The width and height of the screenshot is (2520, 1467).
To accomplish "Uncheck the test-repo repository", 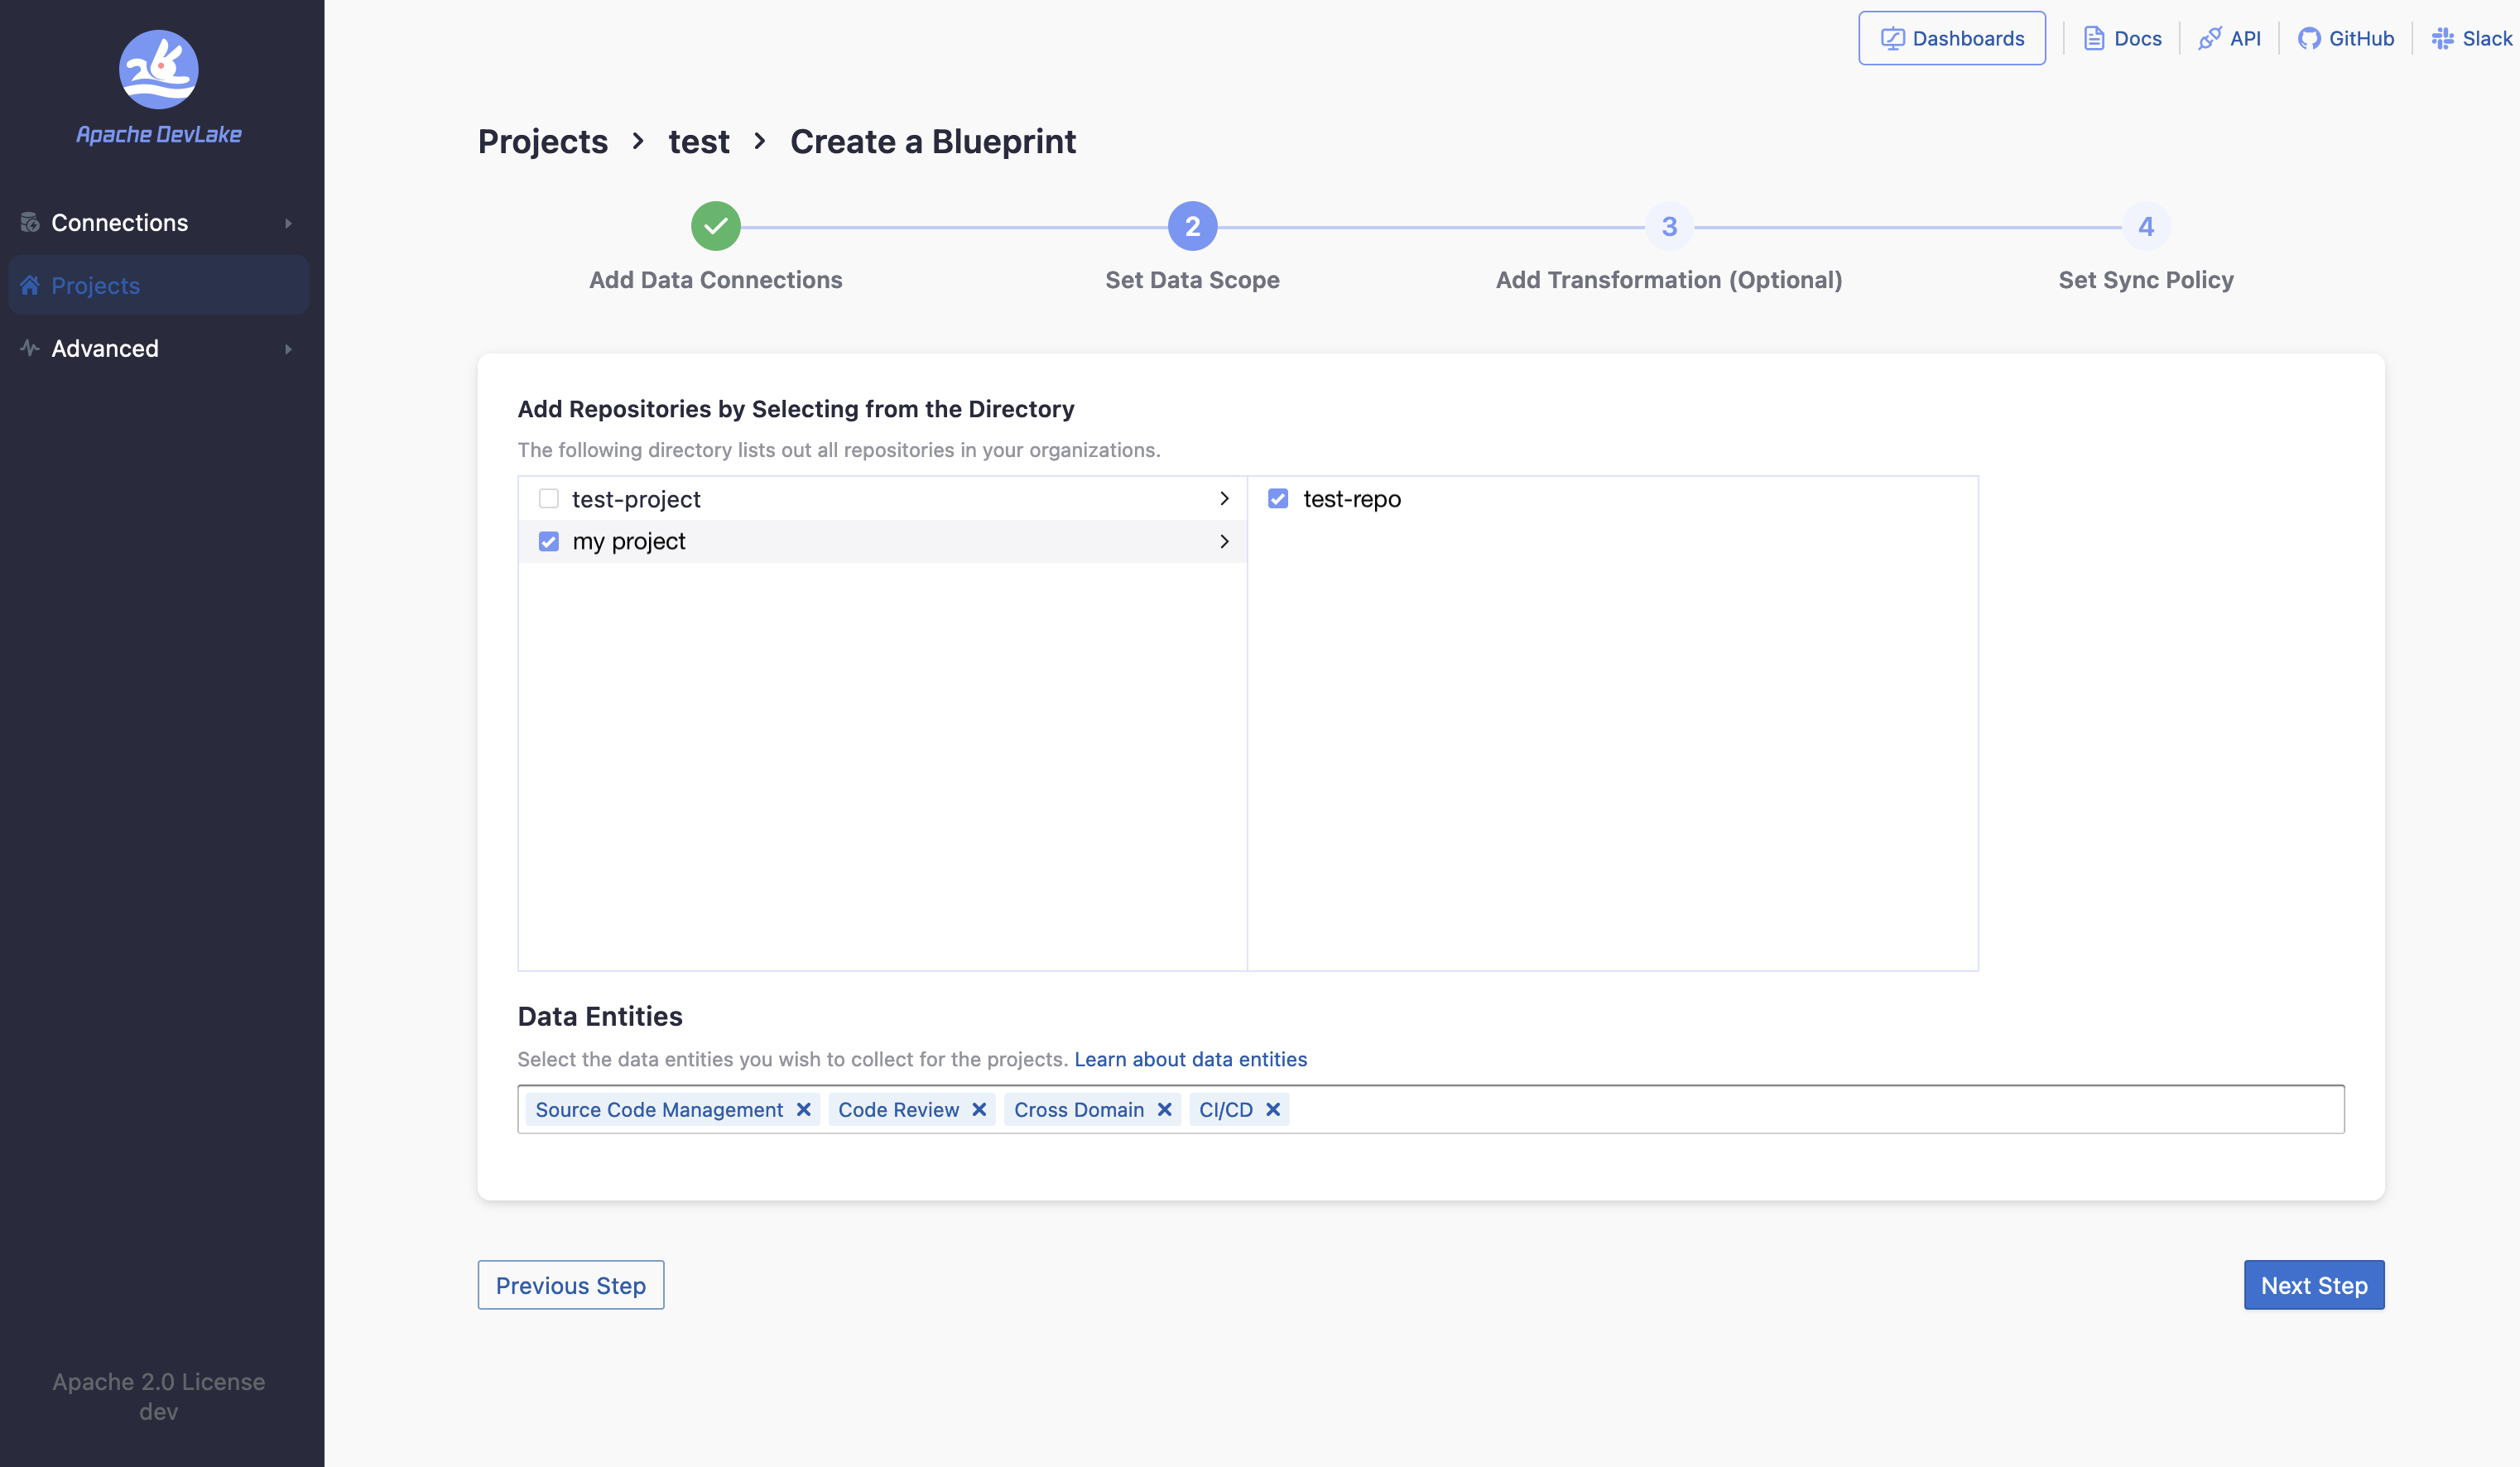I will tap(1278, 499).
